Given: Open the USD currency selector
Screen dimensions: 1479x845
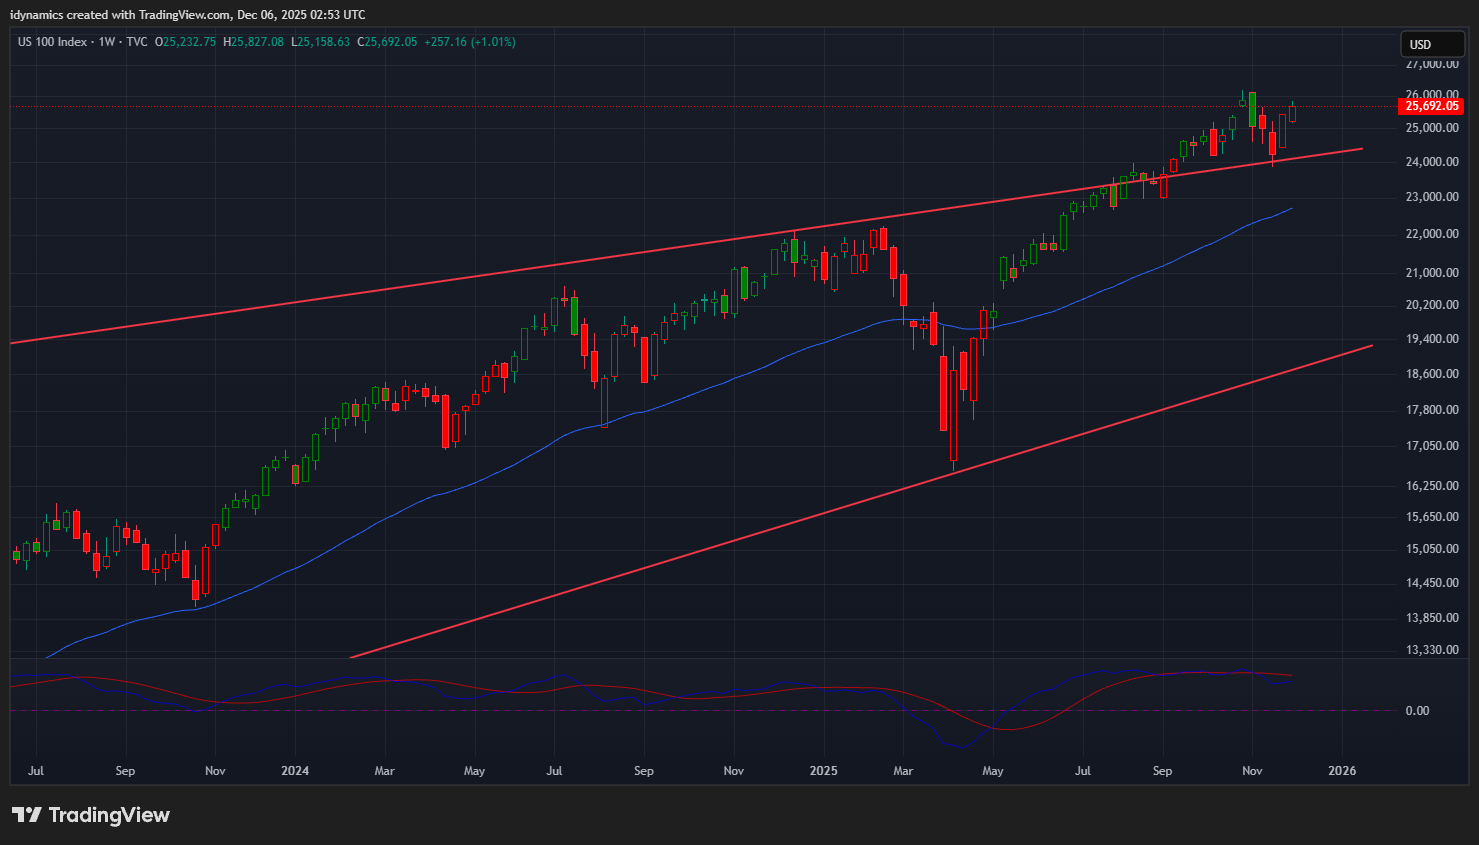Looking at the screenshot, I should (1431, 44).
